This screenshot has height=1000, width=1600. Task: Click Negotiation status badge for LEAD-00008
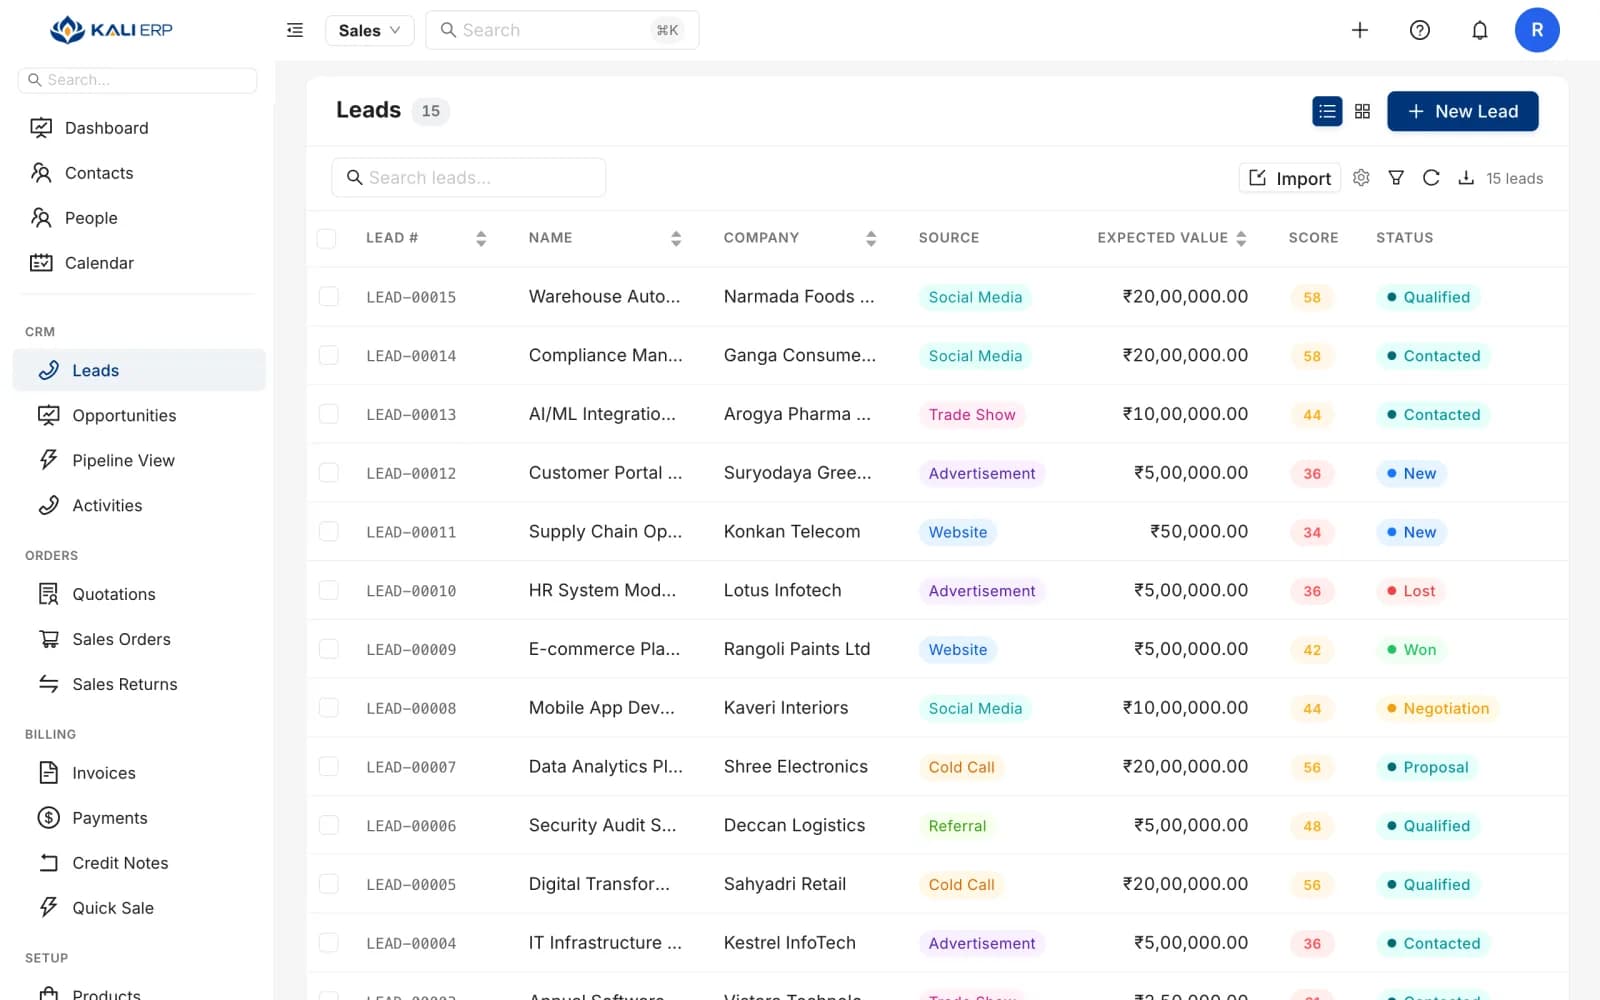[1437, 708]
